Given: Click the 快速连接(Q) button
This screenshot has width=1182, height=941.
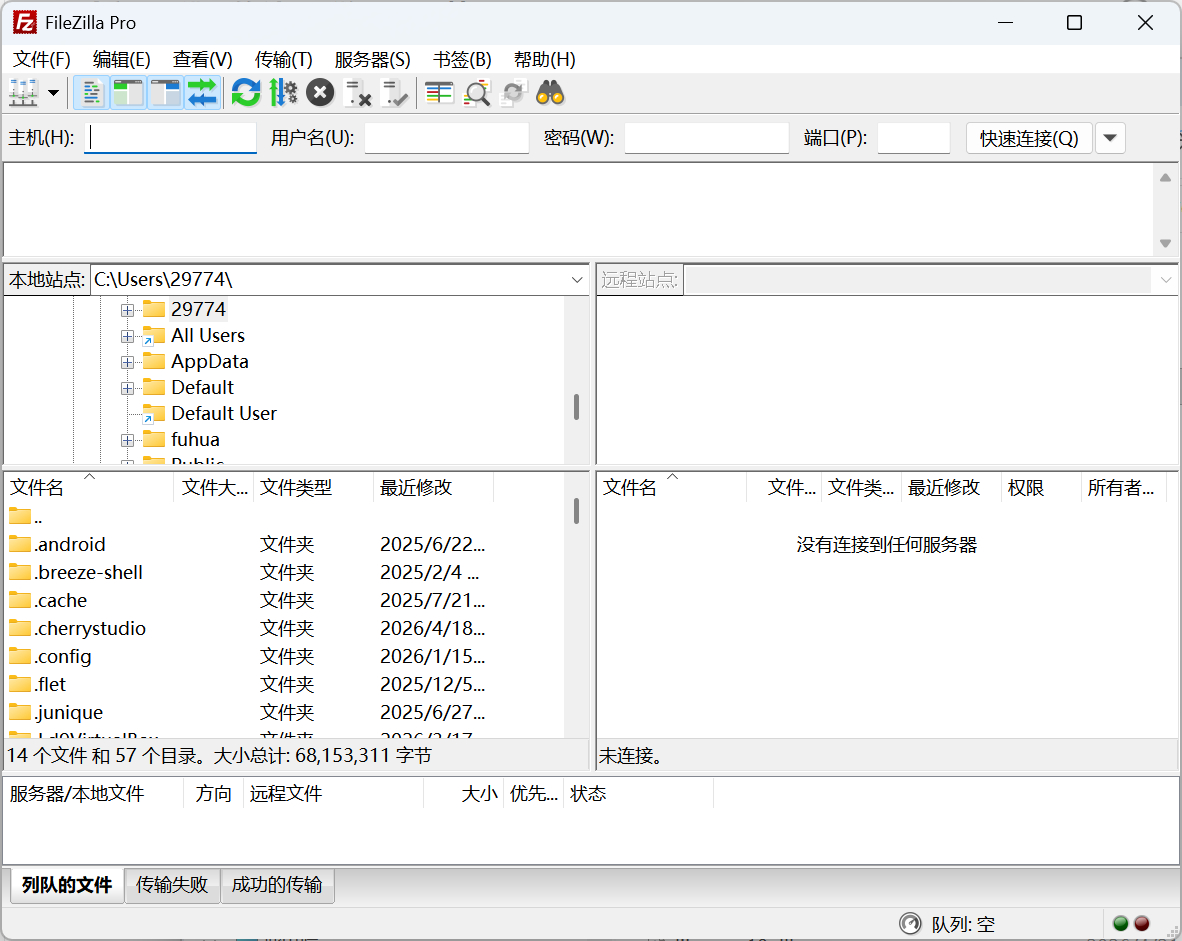Looking at the screenshot, I should coord(1029,138).
